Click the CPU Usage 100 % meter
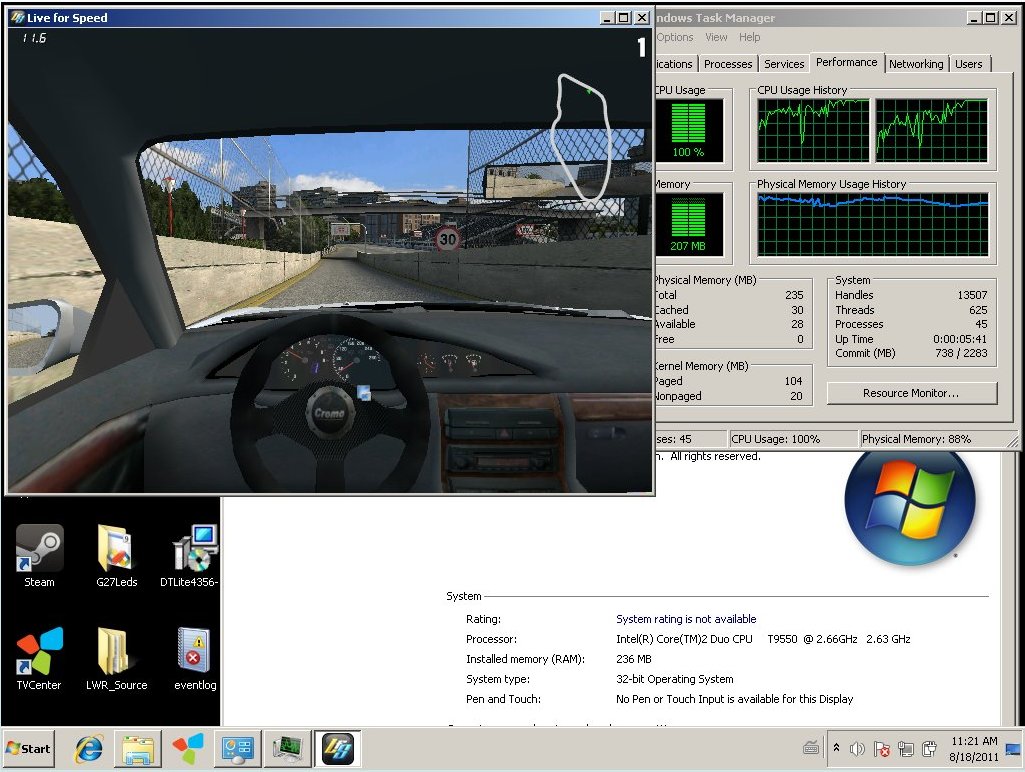Screen dimensions: 1025x772 tap(688, 130)
